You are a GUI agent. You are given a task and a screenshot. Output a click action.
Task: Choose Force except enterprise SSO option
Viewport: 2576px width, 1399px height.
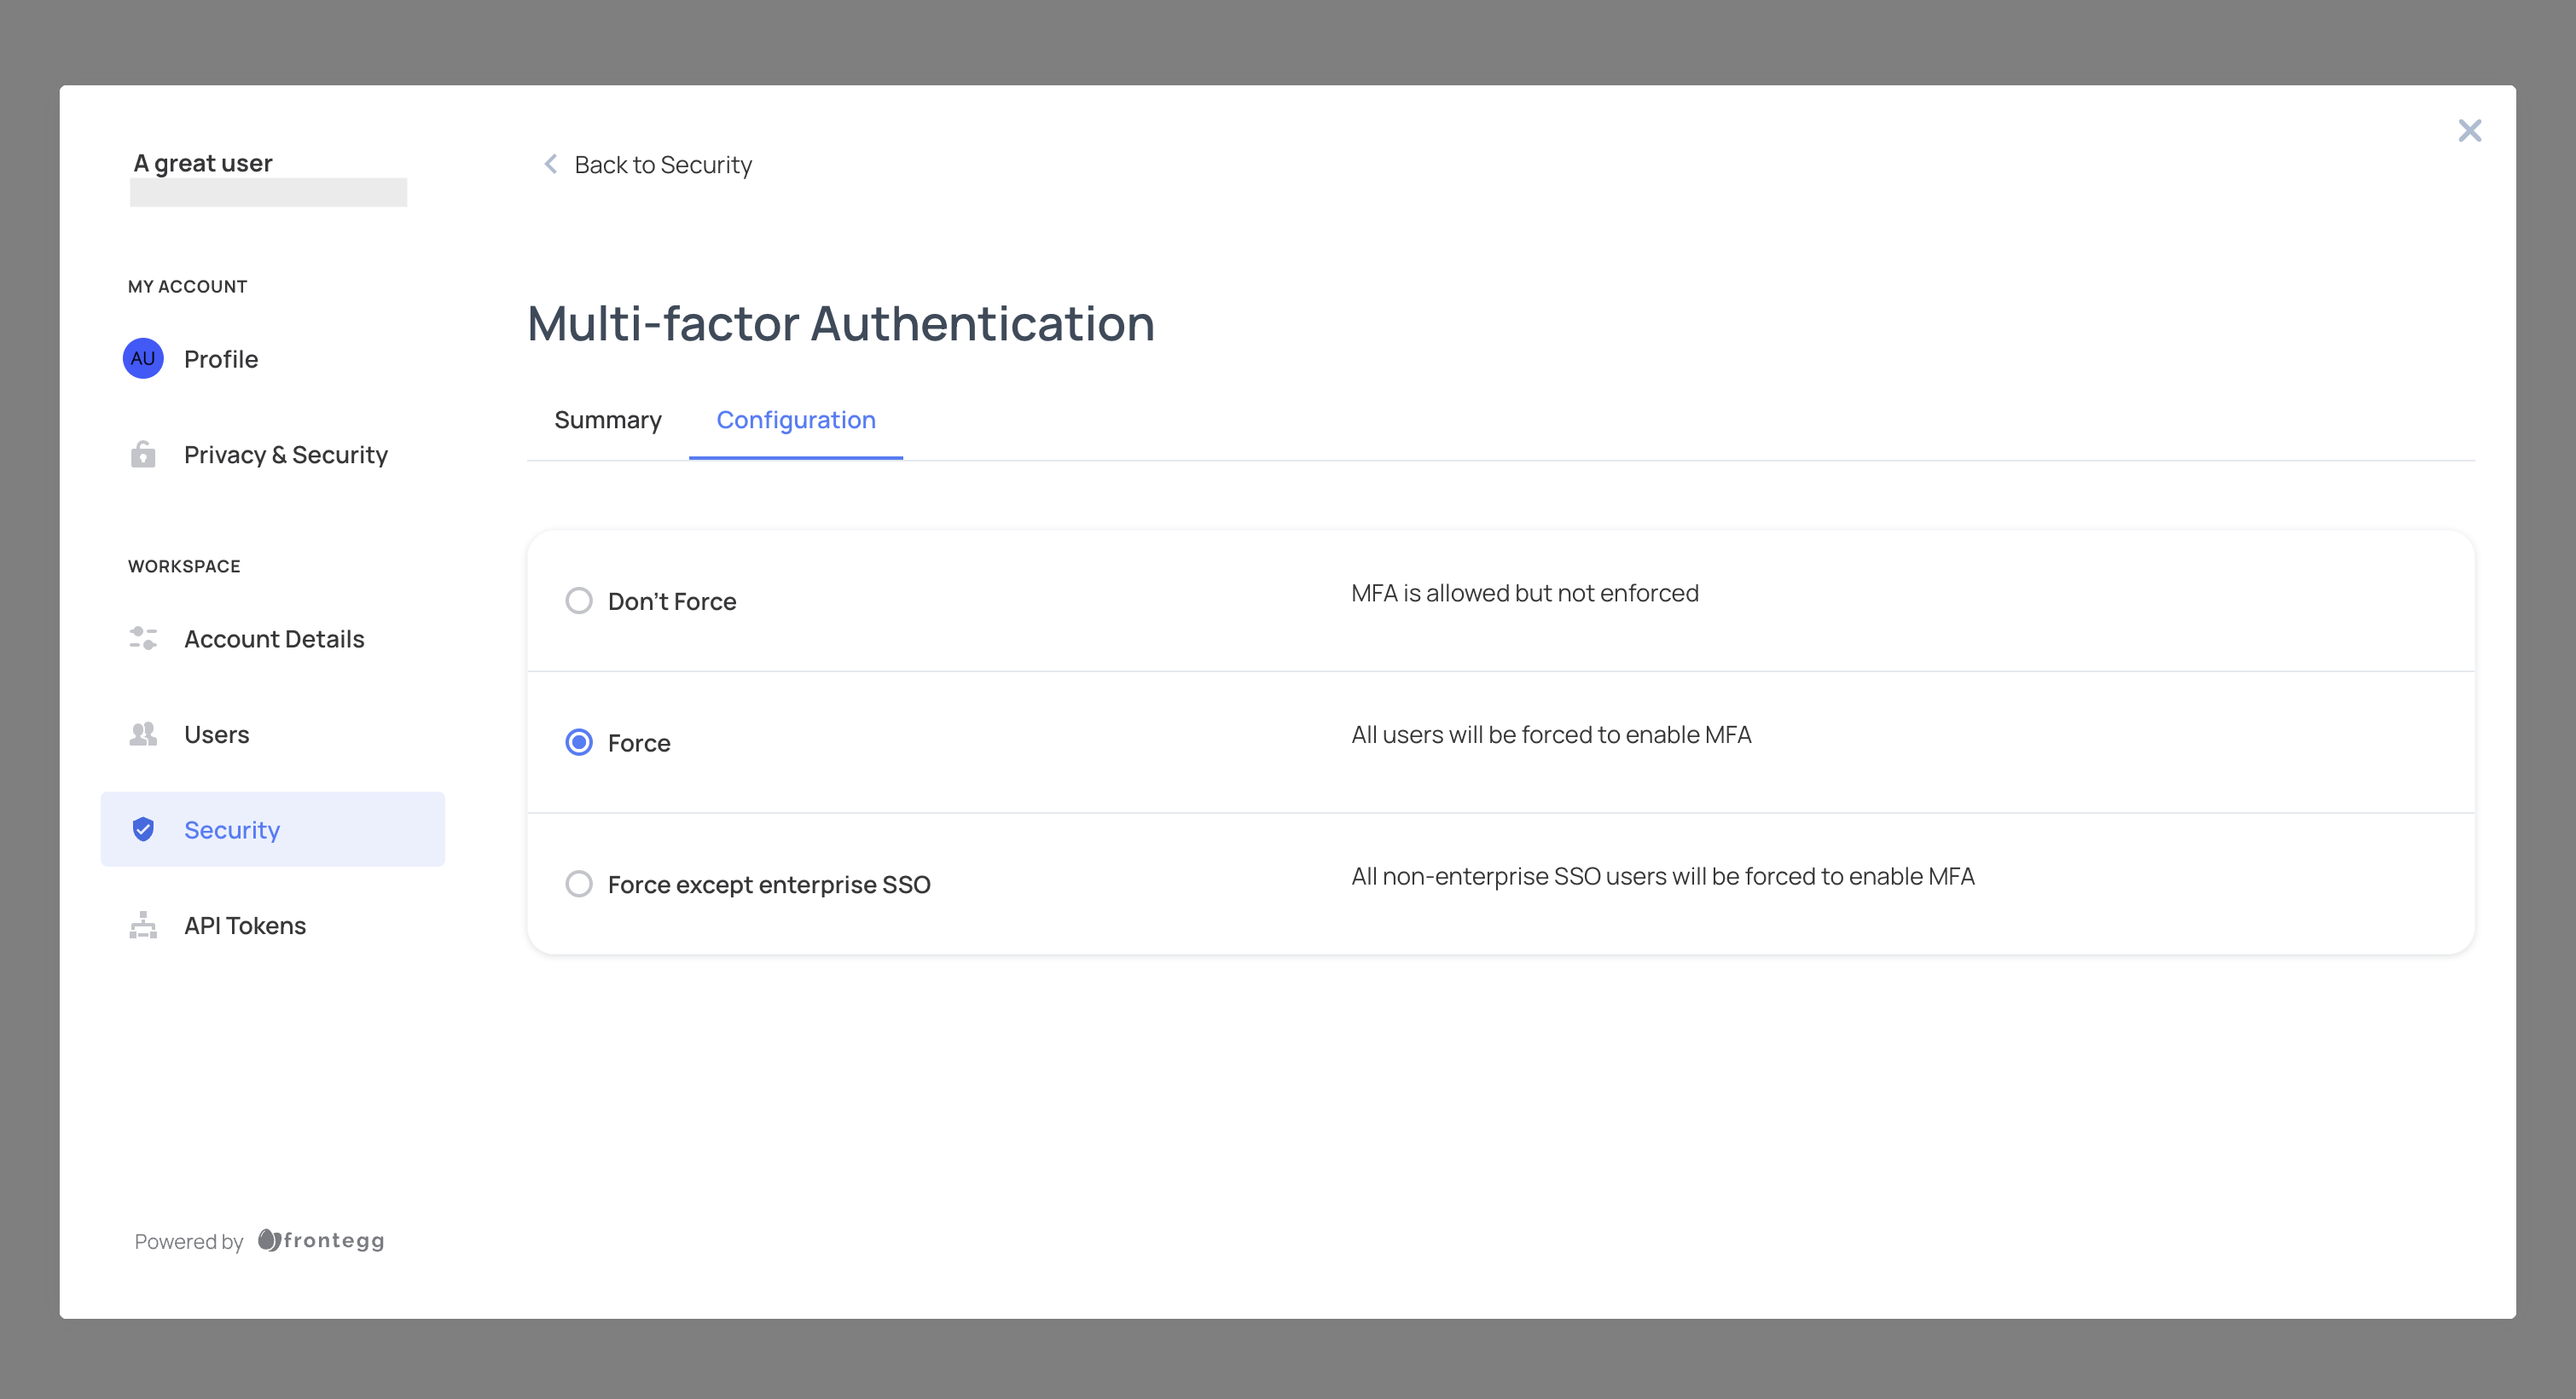[579, 884]
